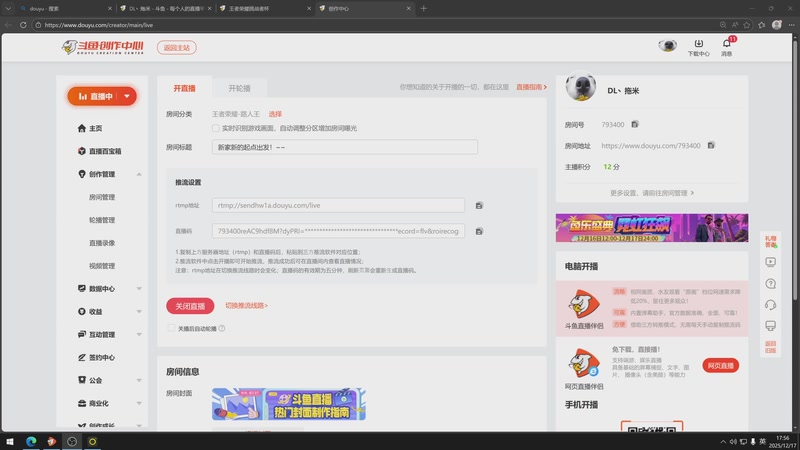Open a new browser tab
800x450 pixels.
(423, 8)
